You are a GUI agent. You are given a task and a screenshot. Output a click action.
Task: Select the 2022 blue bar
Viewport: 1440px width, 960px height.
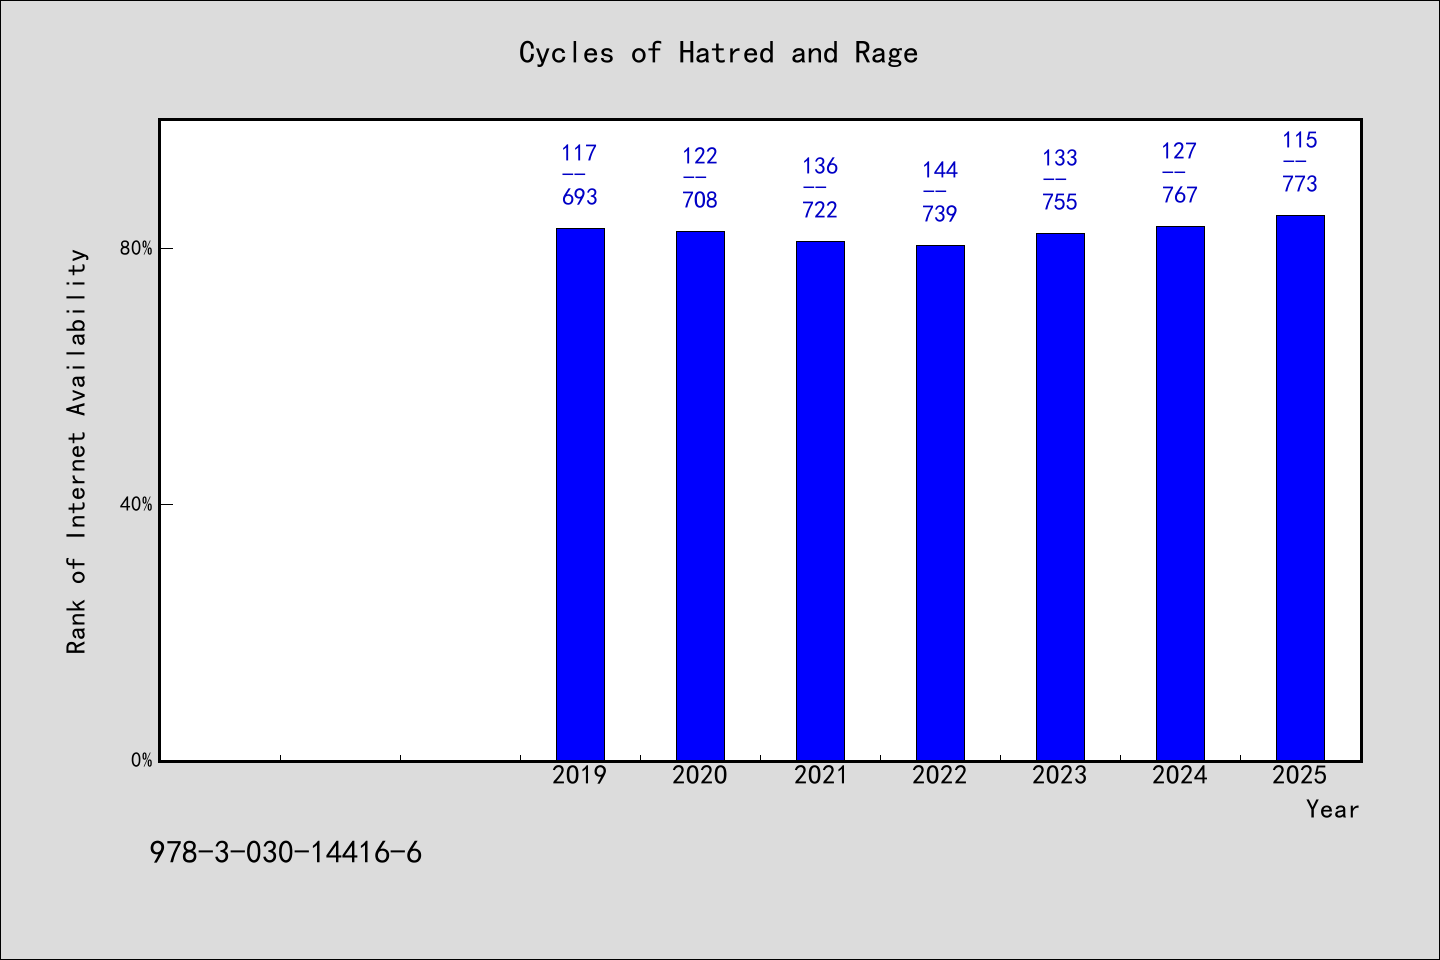pyautogui.click(x=940, y=503)
